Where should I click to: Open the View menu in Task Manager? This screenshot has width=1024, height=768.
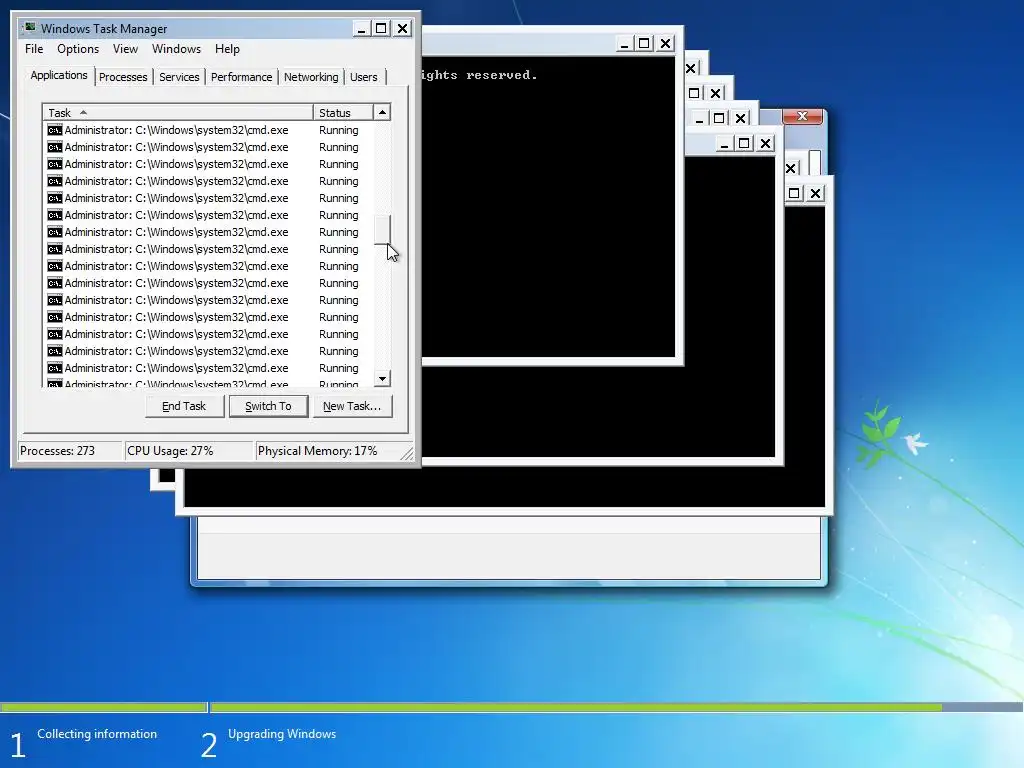125,49
